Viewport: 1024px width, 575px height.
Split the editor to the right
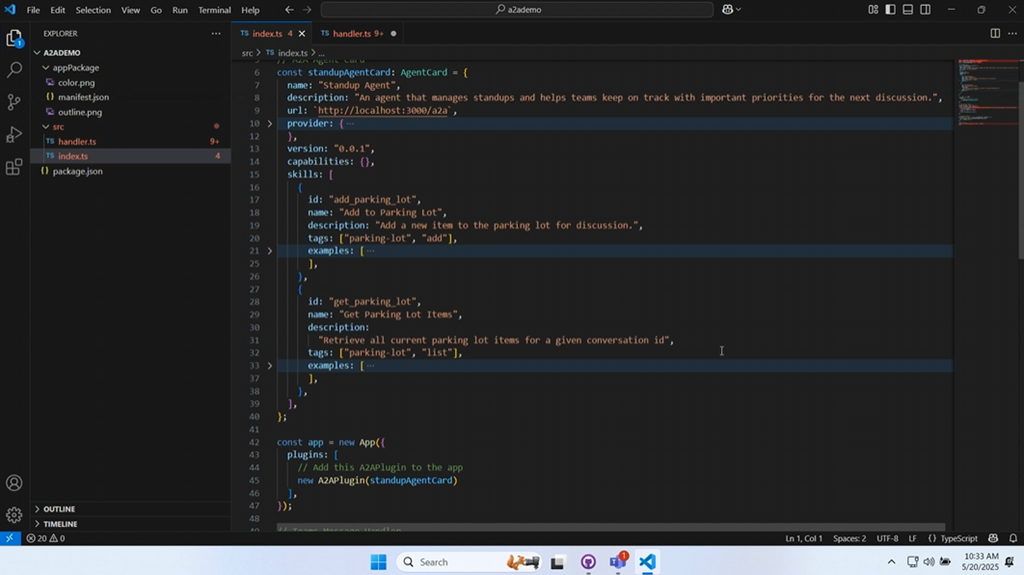(x=995, y=33)
